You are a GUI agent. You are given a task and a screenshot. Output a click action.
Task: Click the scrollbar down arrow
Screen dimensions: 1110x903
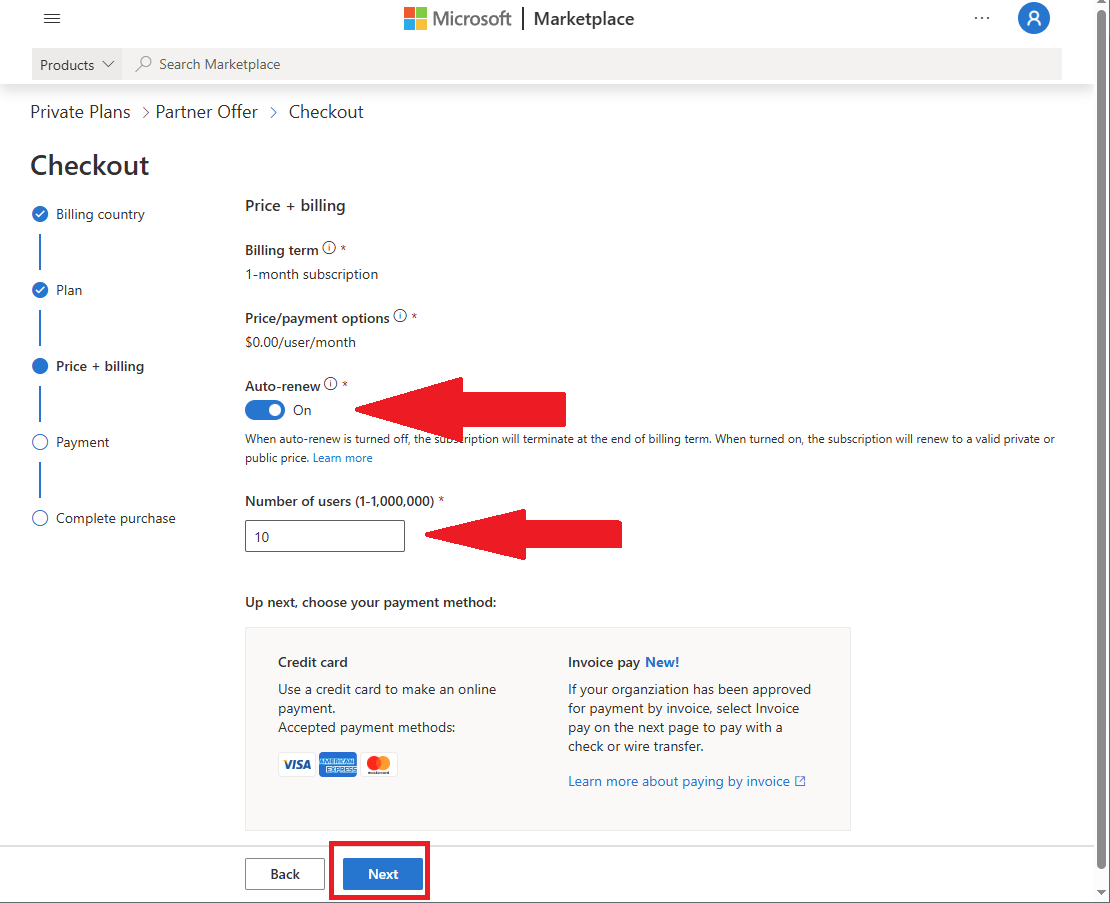[1102, 892]
